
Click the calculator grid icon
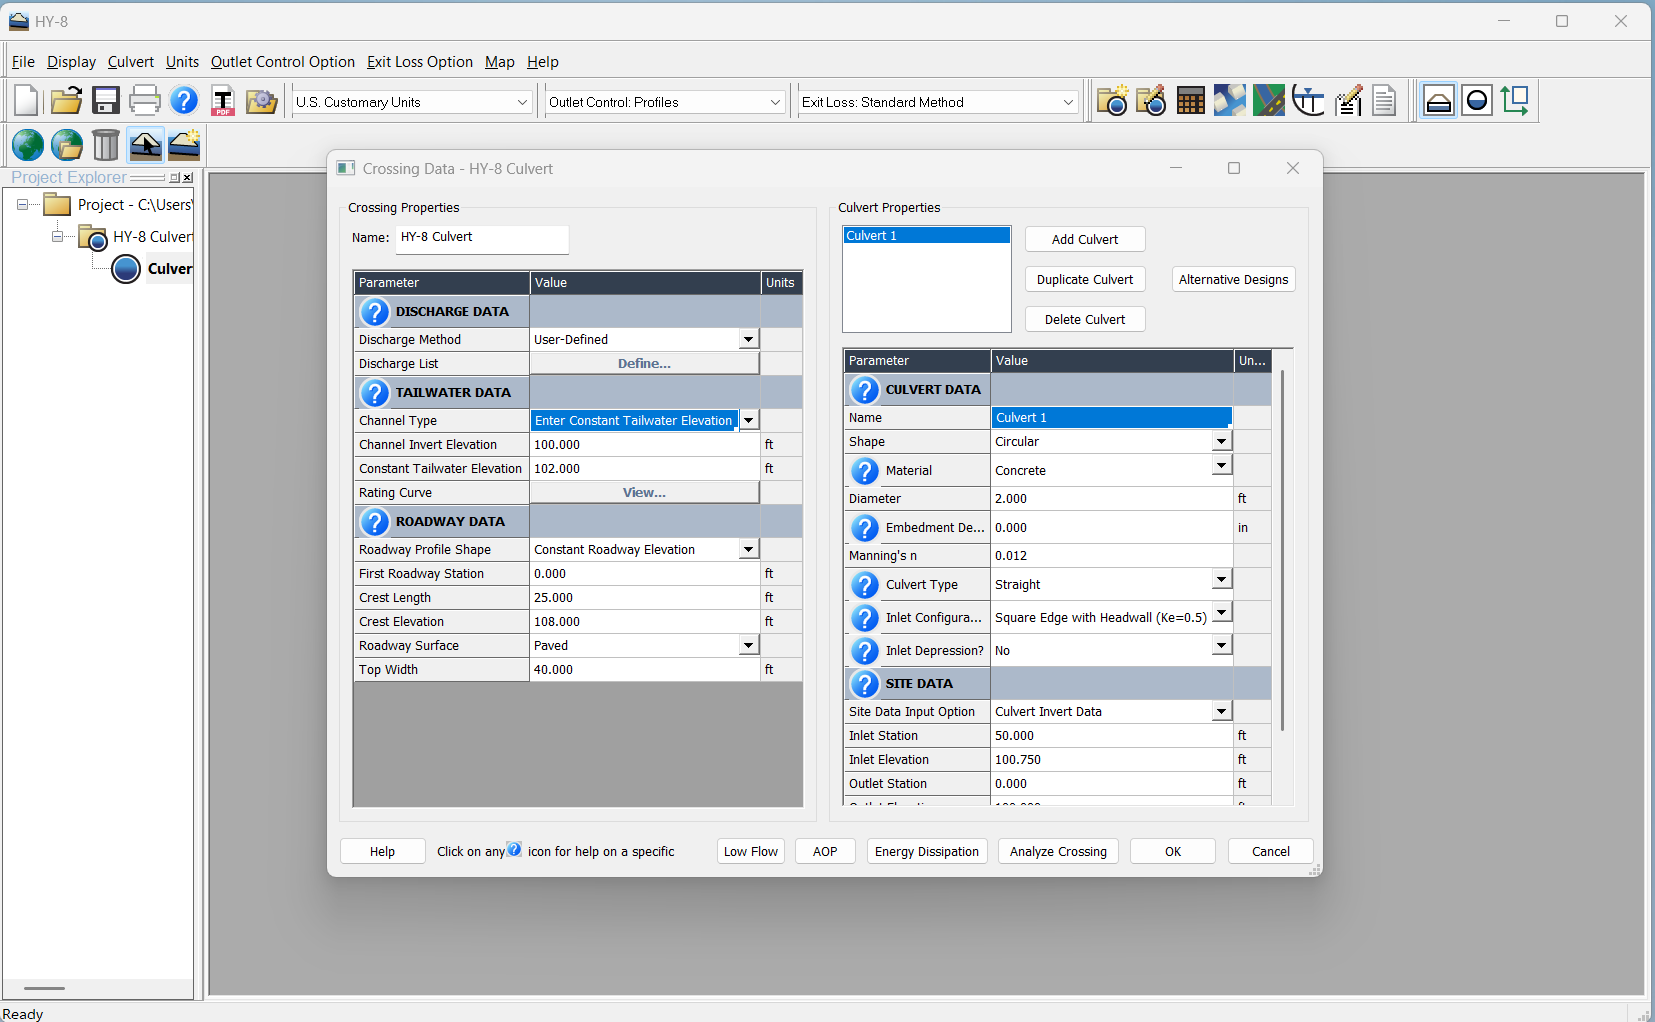(x=1190, y=101)
